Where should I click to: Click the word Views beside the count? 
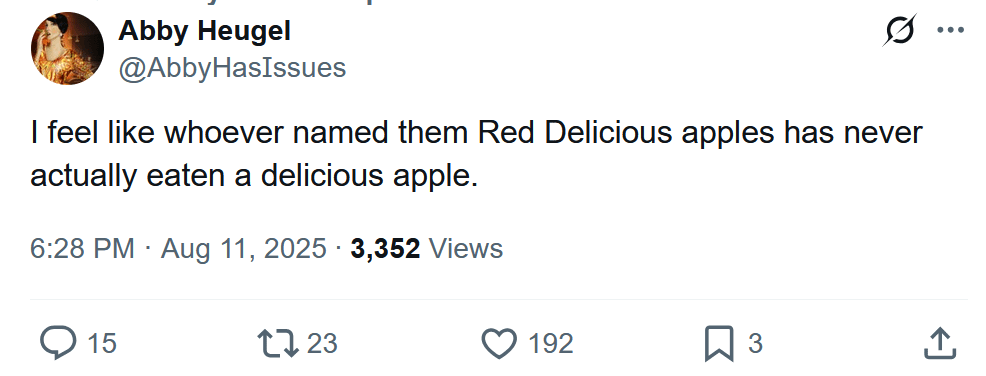tap(466, 248)
